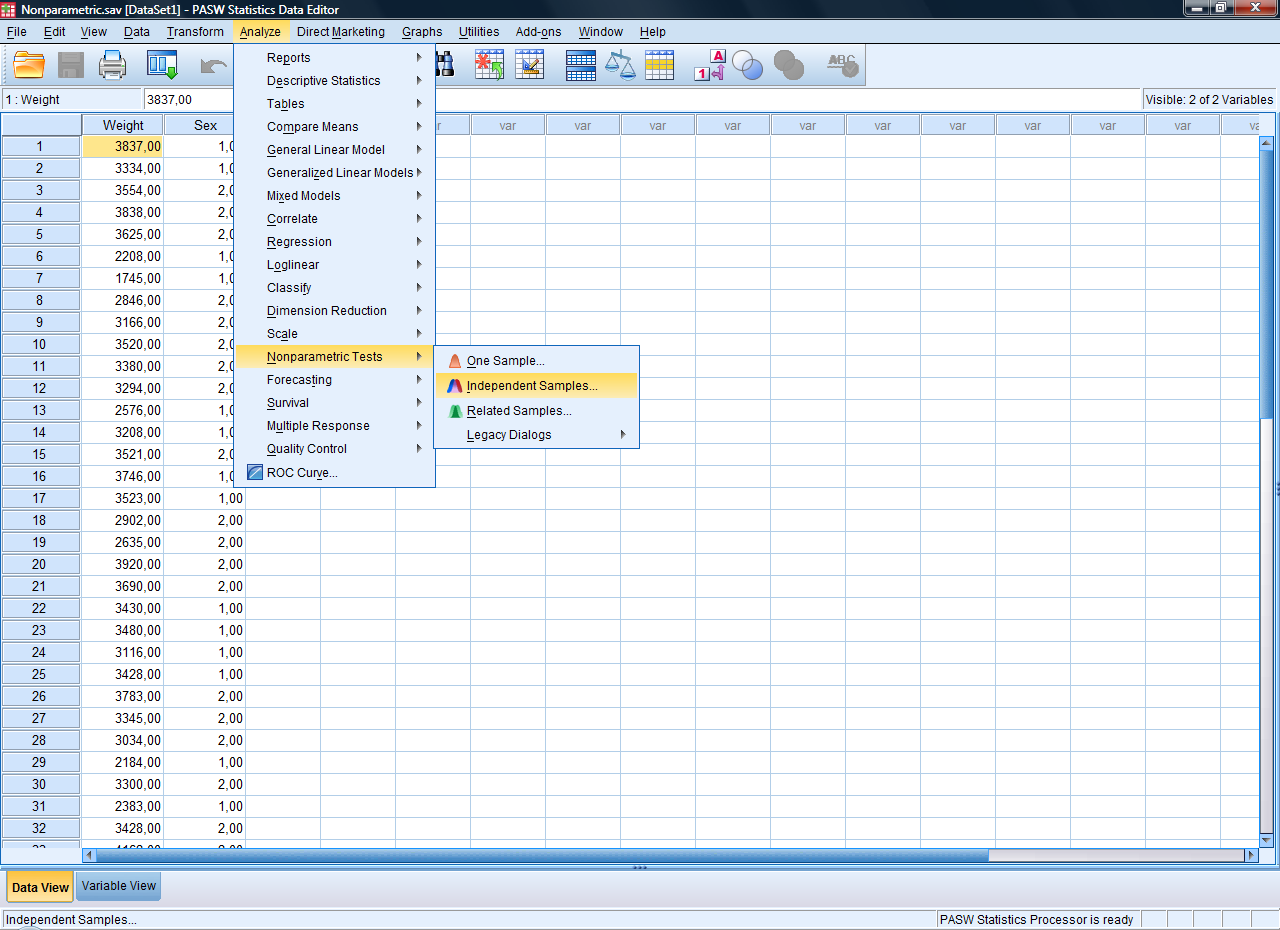This screenshot has height=930, width=1280.
Task: Click the Print icon in toolbar
Action: coord(113,66)
